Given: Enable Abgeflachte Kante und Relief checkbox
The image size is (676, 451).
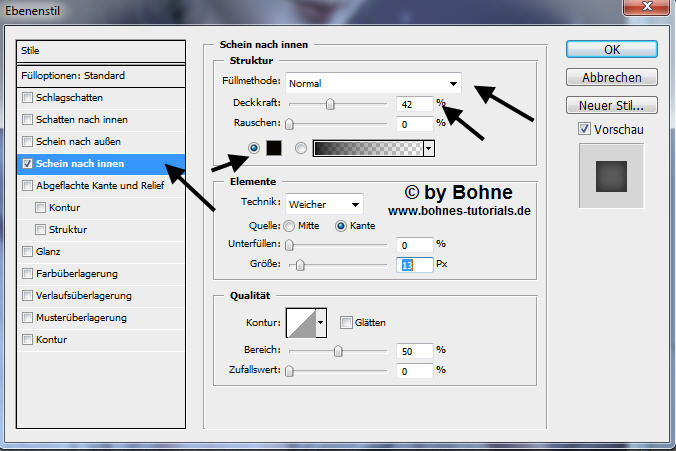Looking at the screenshot, I should (x=28, y=185).
